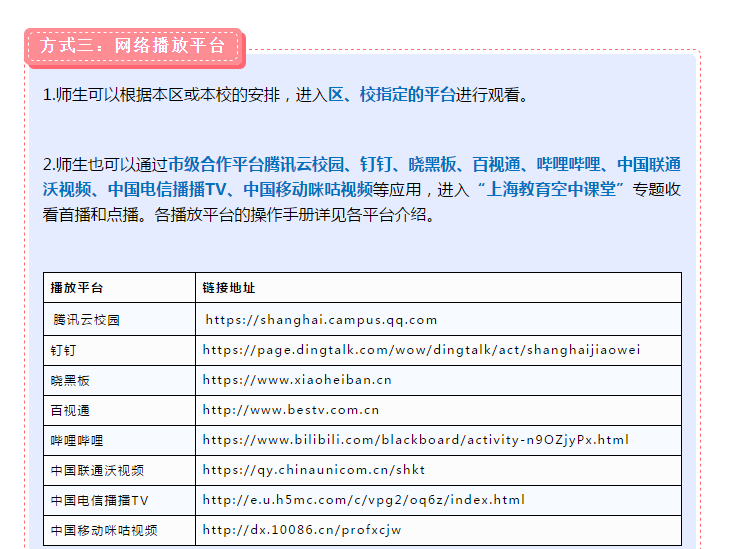
Task: Click the 百视通 highlighted text in paragraph
Action: (496, 165)
